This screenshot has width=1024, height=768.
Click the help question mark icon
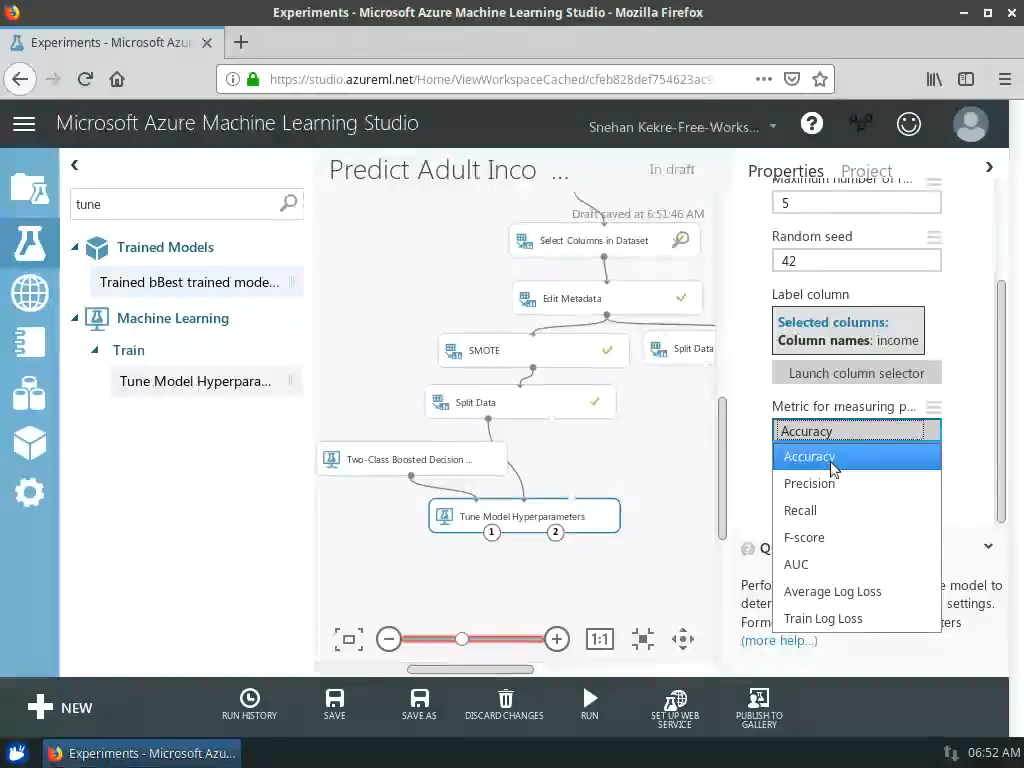(x=812, y=123)
